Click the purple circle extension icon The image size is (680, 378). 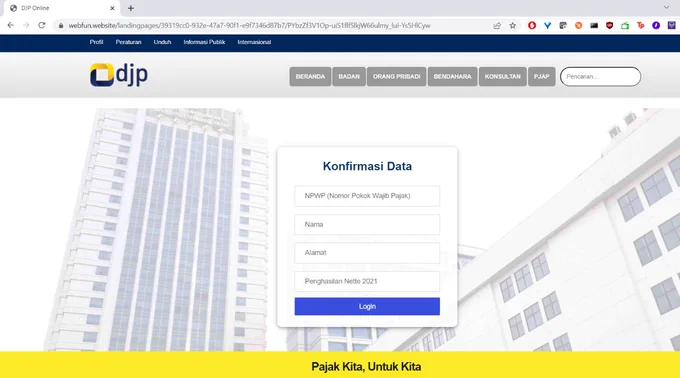click(656, 26)
